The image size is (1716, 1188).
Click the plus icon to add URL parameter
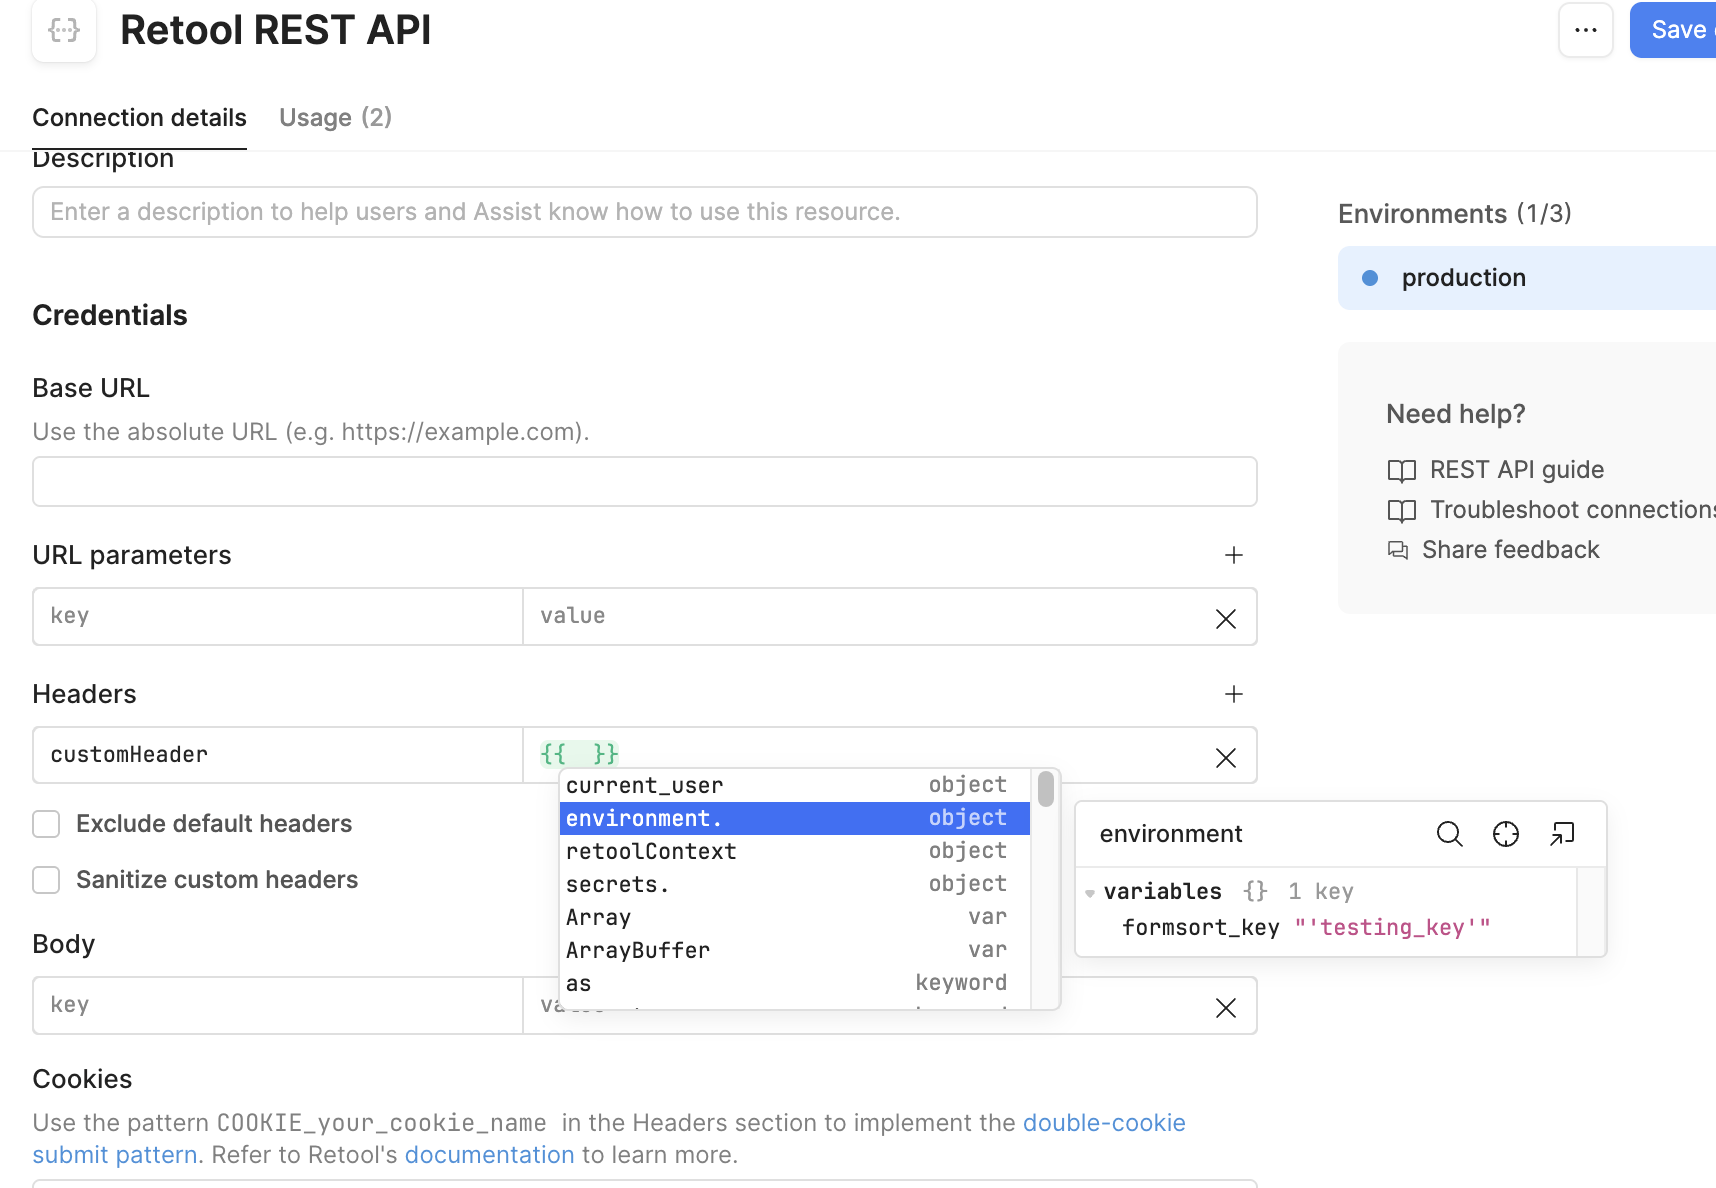pyautogui.click(x=1234, y=555)
